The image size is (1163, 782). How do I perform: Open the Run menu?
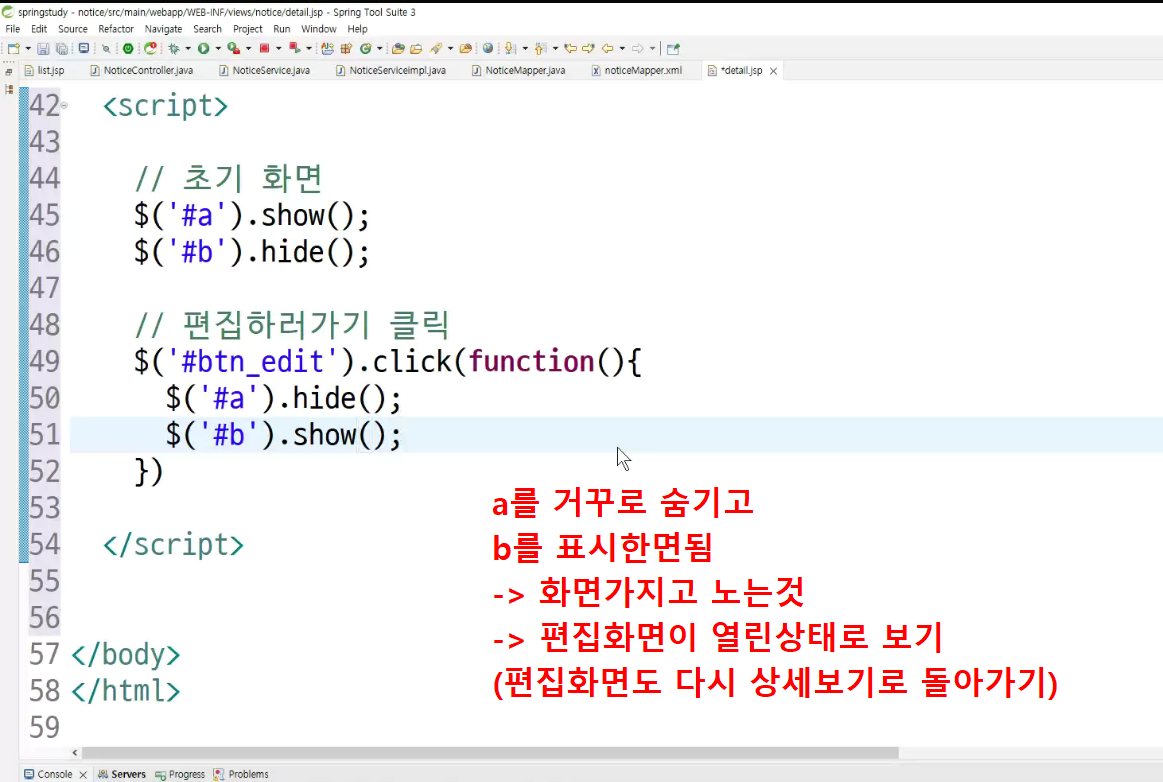point(282,29)
